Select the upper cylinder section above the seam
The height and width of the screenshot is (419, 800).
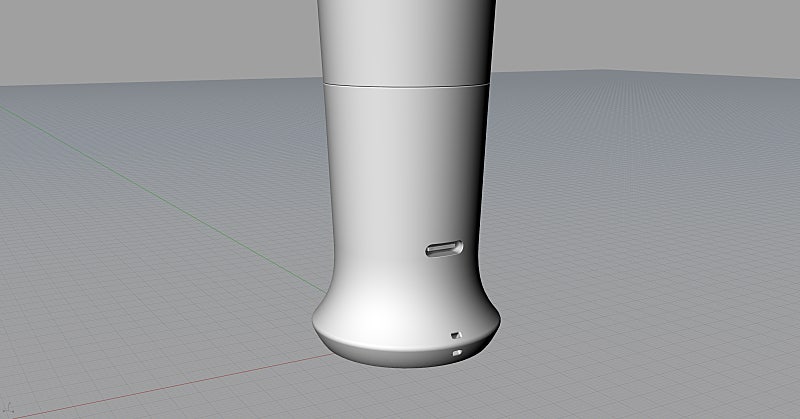[406, 41]
